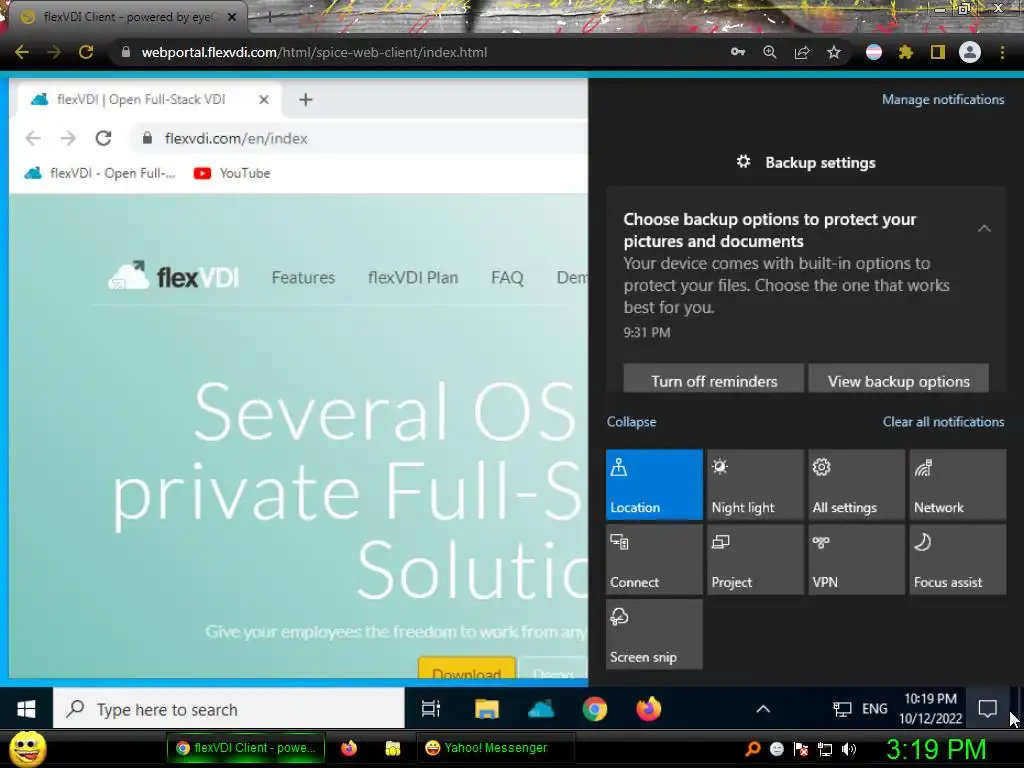The image size is (1024, 768).
Task: Open the Project quick action tile
Action: [x=755, y=560]
